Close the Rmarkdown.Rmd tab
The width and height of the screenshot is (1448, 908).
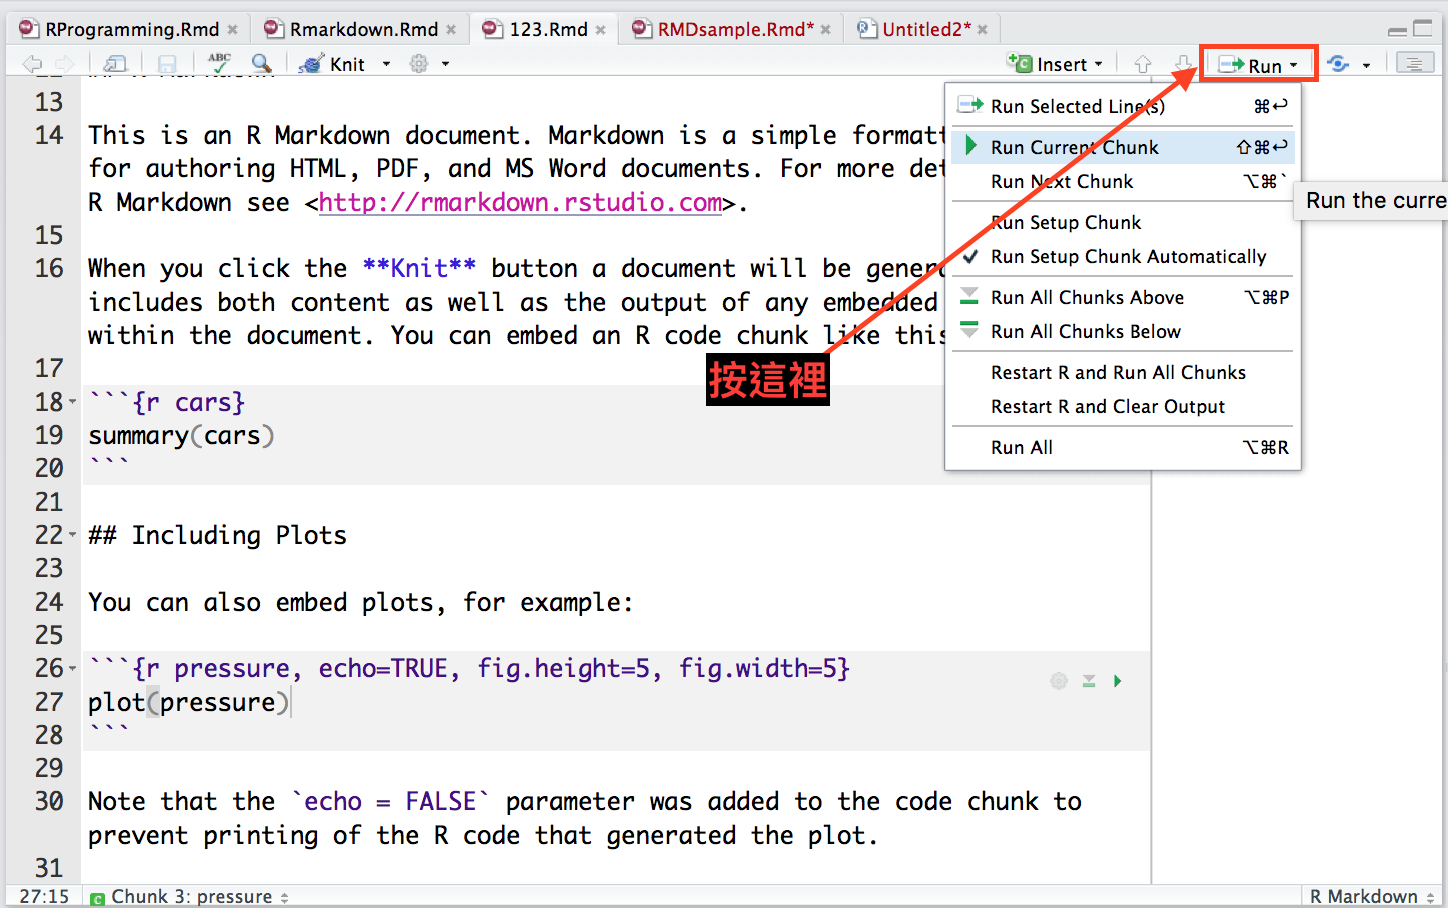pyautogui.click(x=451, y=30)
